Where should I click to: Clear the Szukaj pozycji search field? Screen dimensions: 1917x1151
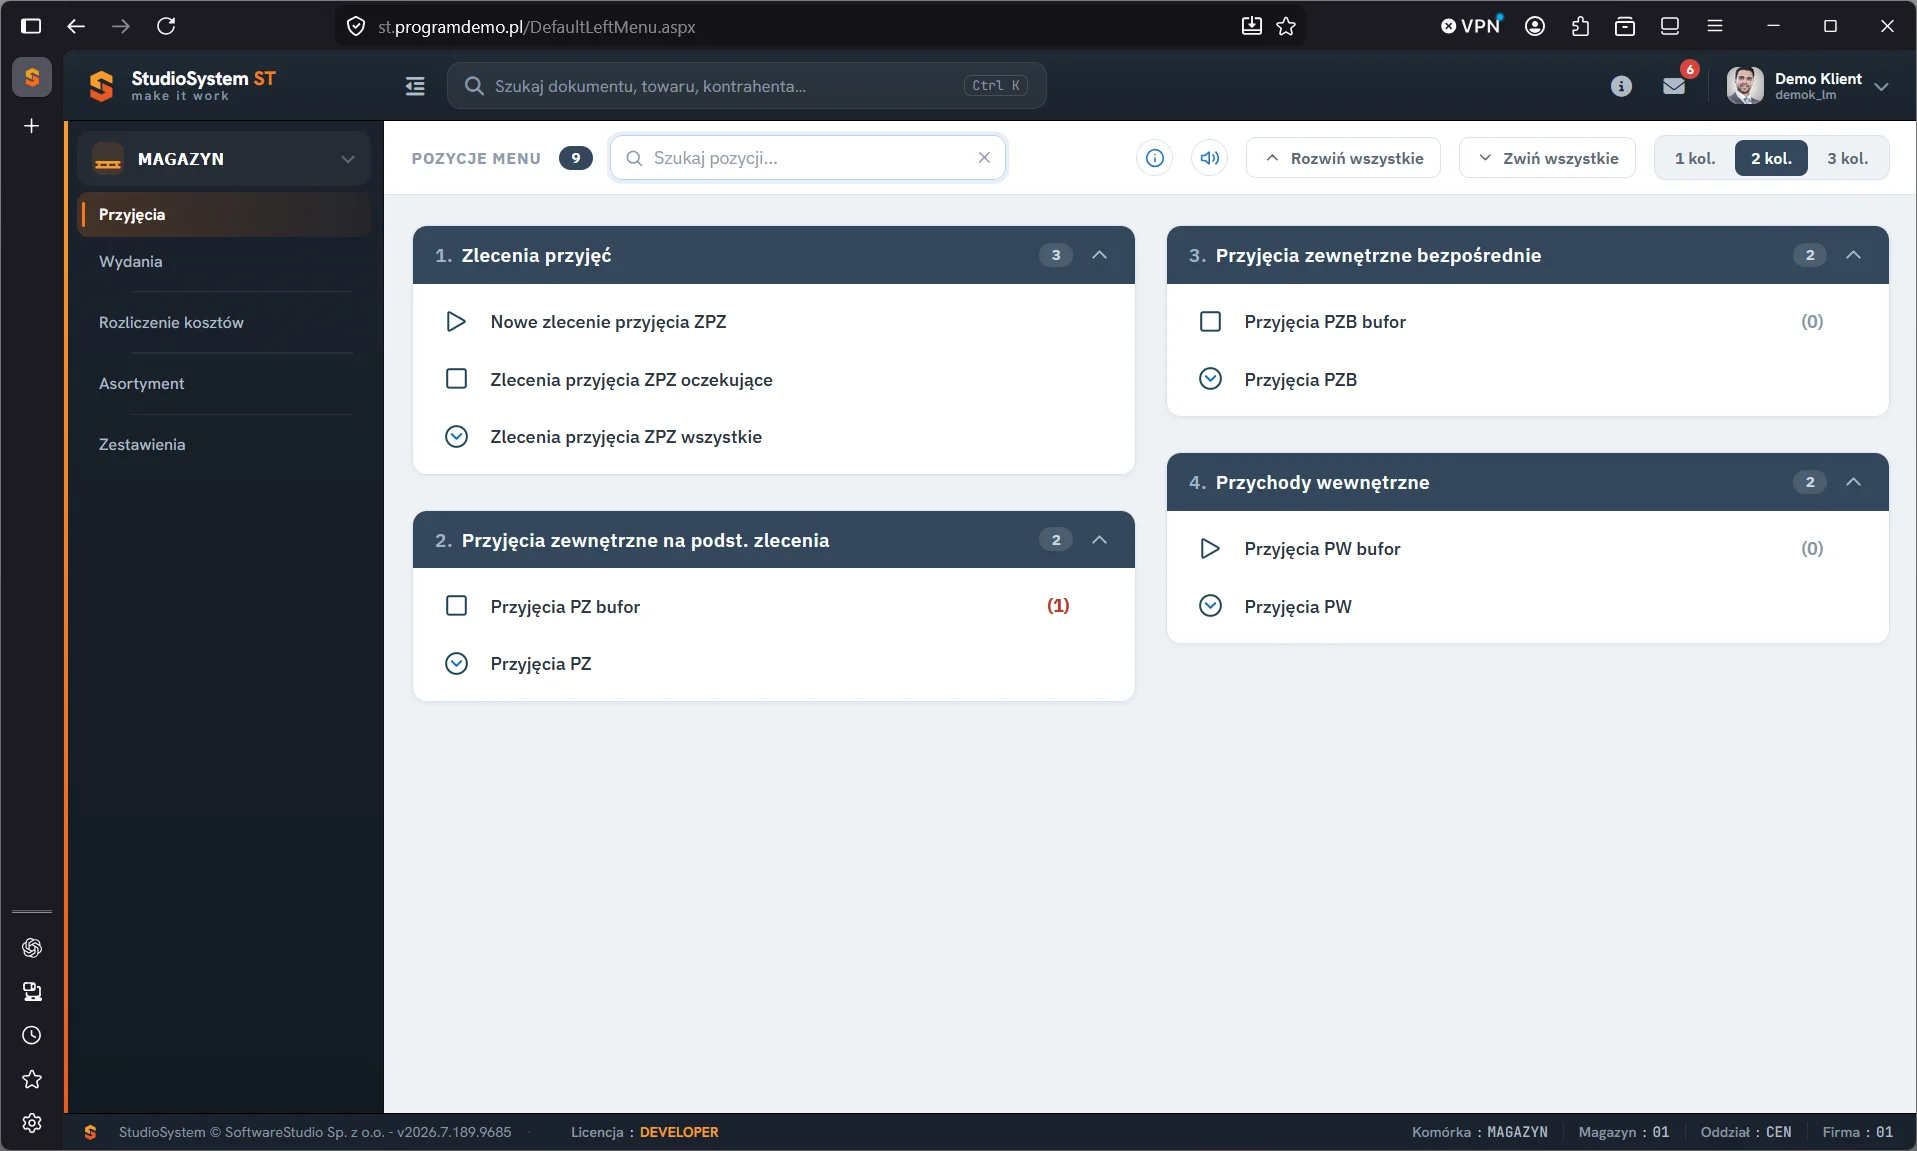pyautogui.click(x=984, y=158)
